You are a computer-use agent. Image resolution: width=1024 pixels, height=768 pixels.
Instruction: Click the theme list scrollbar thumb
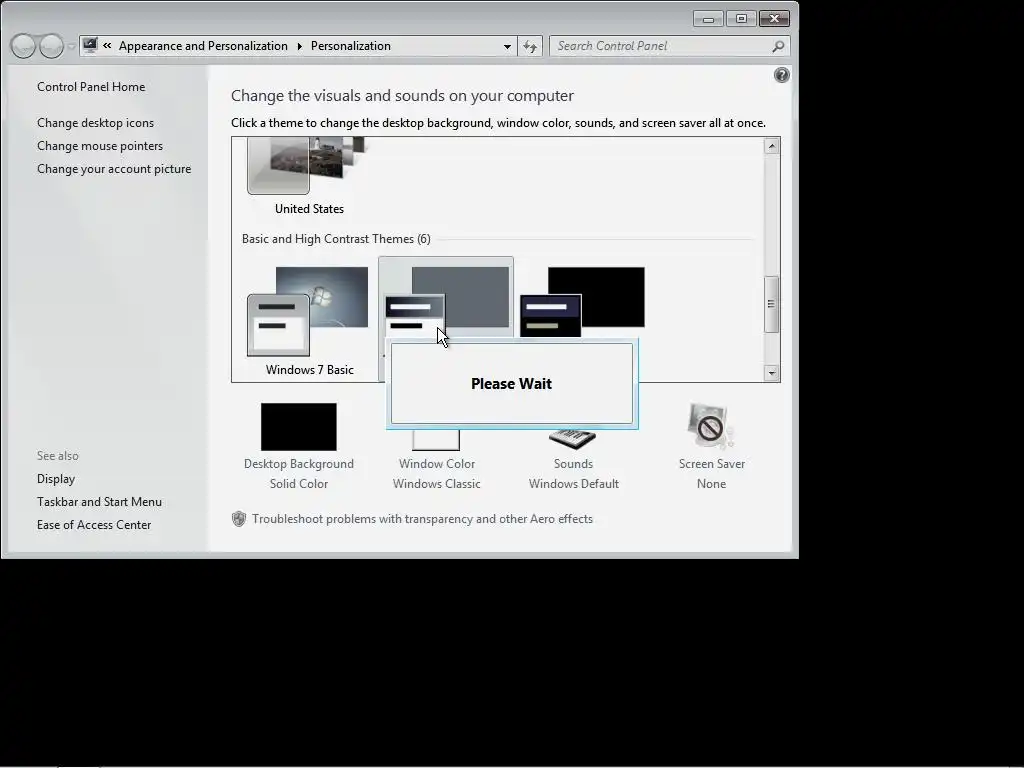pos(771,304)
